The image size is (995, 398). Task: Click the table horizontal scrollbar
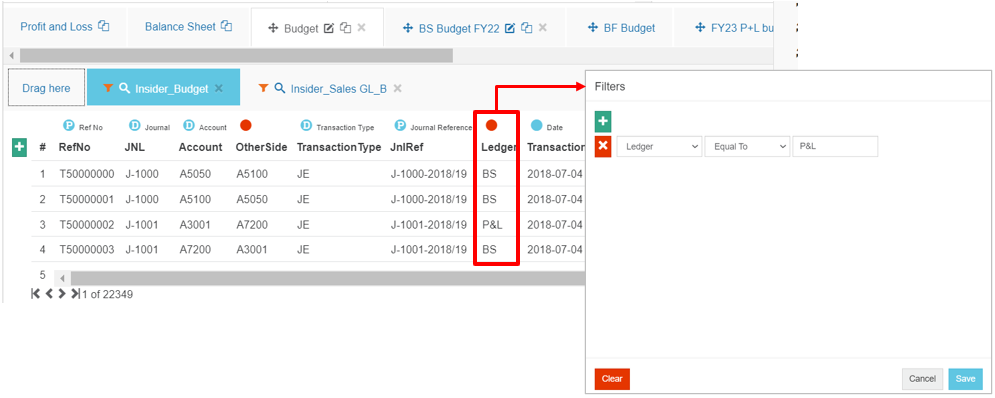(327, 278)
